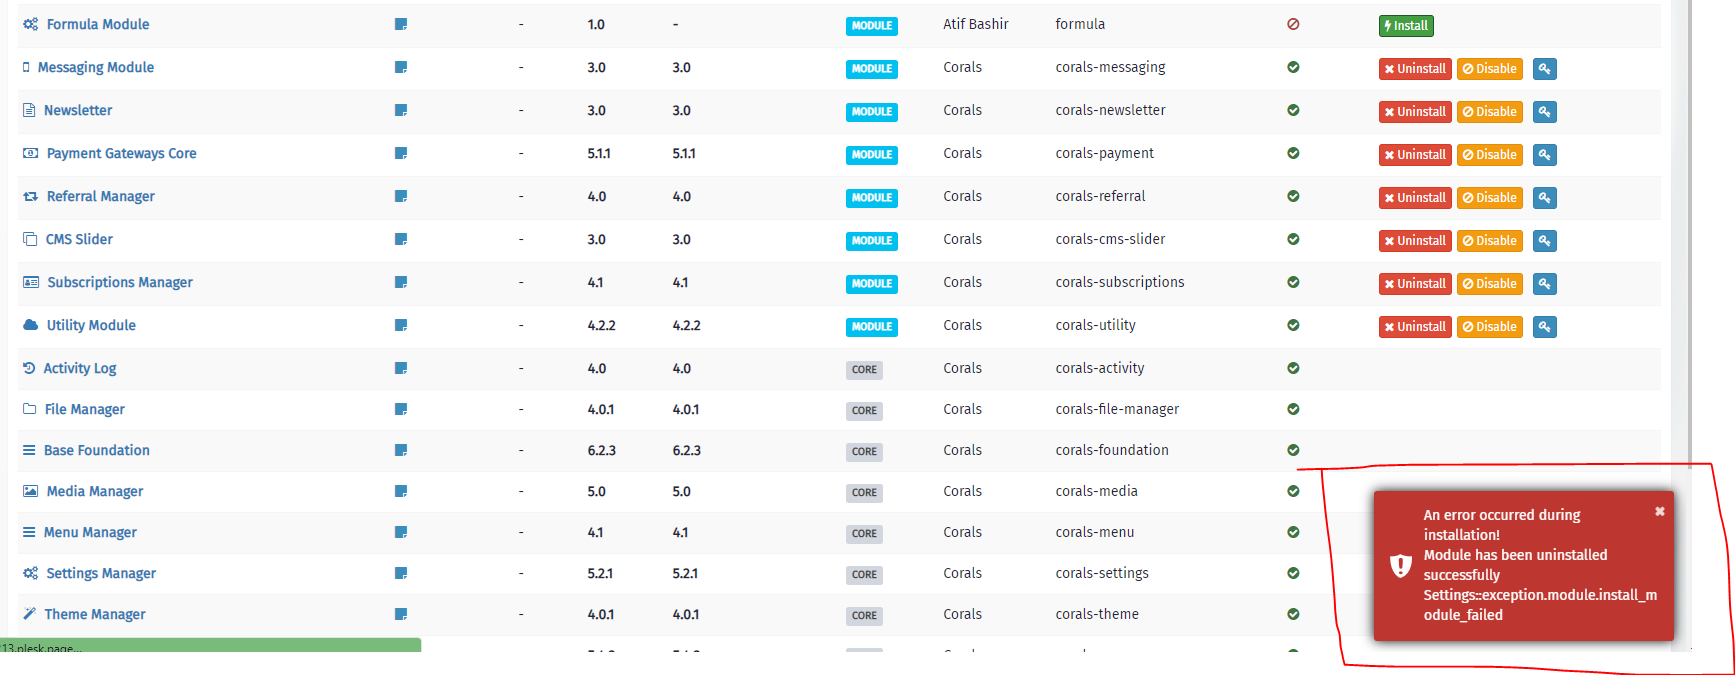
Task: Click the note icon in the Theme Manager row
Action: [x=401, y=614]
